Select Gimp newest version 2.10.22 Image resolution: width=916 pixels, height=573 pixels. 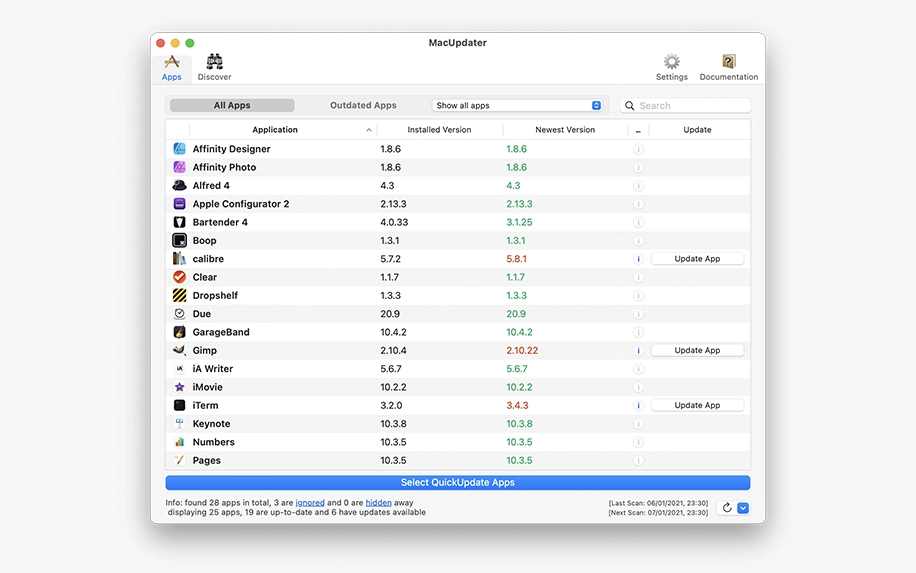(x=522, y=350)
